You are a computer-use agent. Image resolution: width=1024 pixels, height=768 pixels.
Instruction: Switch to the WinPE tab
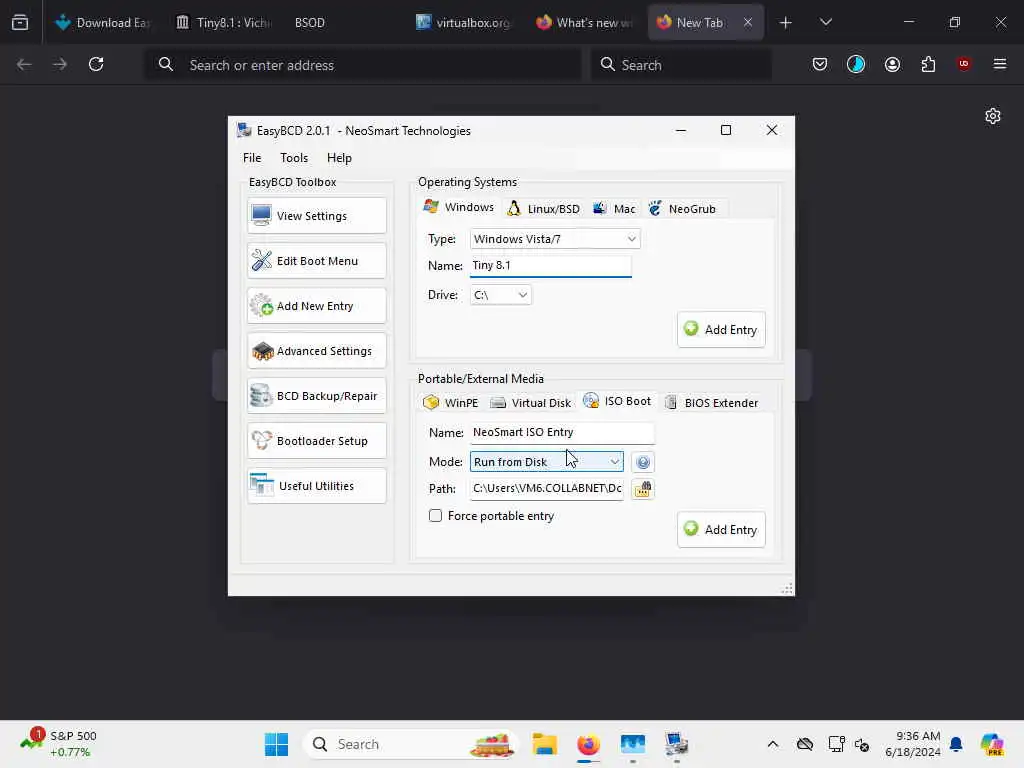click(x=451, y=402)
